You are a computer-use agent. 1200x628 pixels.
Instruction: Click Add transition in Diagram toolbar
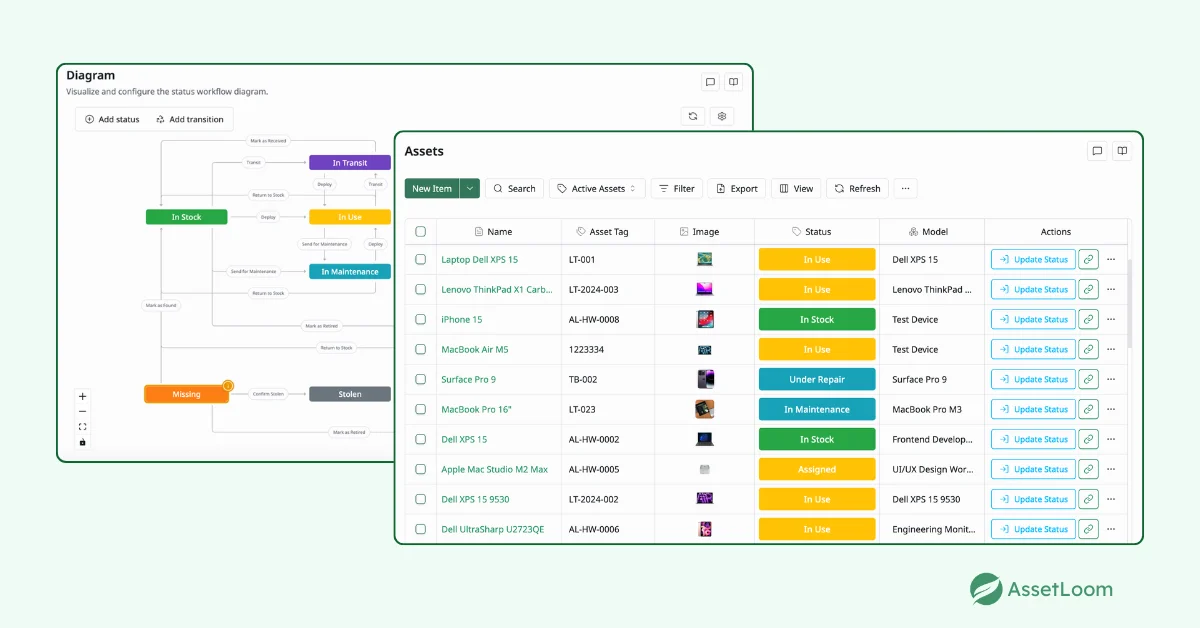click(190, 120)
